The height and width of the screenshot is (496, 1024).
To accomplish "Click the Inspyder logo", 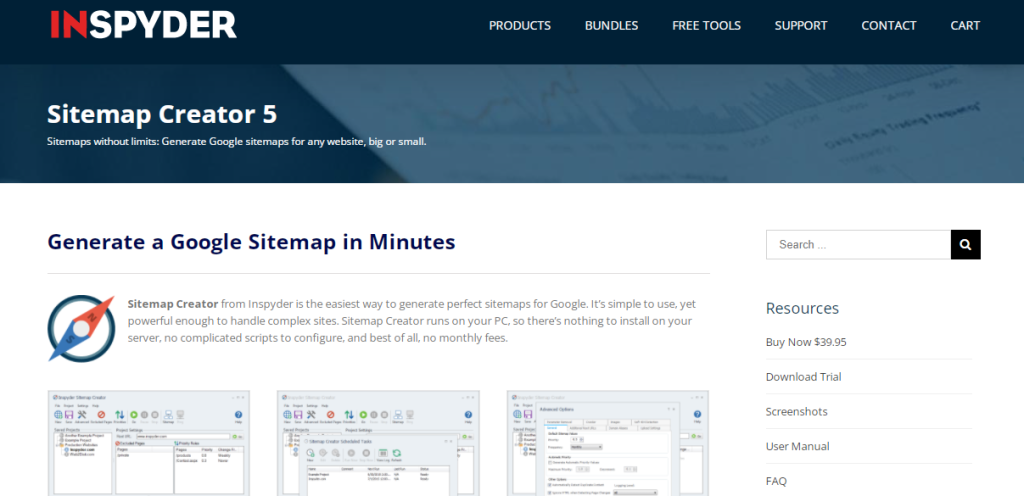I will coord(144,24).
